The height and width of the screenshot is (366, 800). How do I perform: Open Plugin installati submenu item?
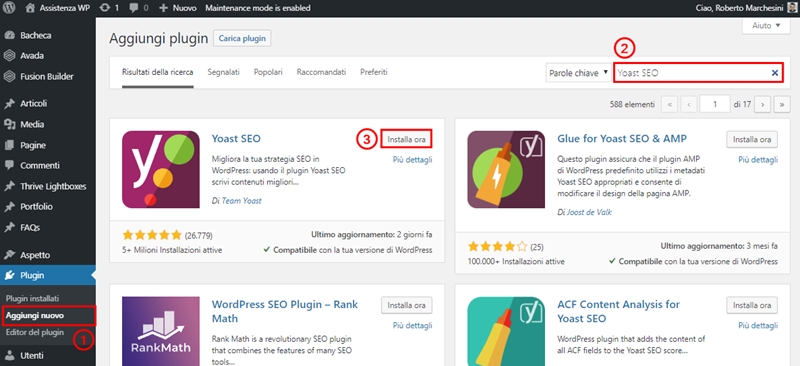pos(33,298)
